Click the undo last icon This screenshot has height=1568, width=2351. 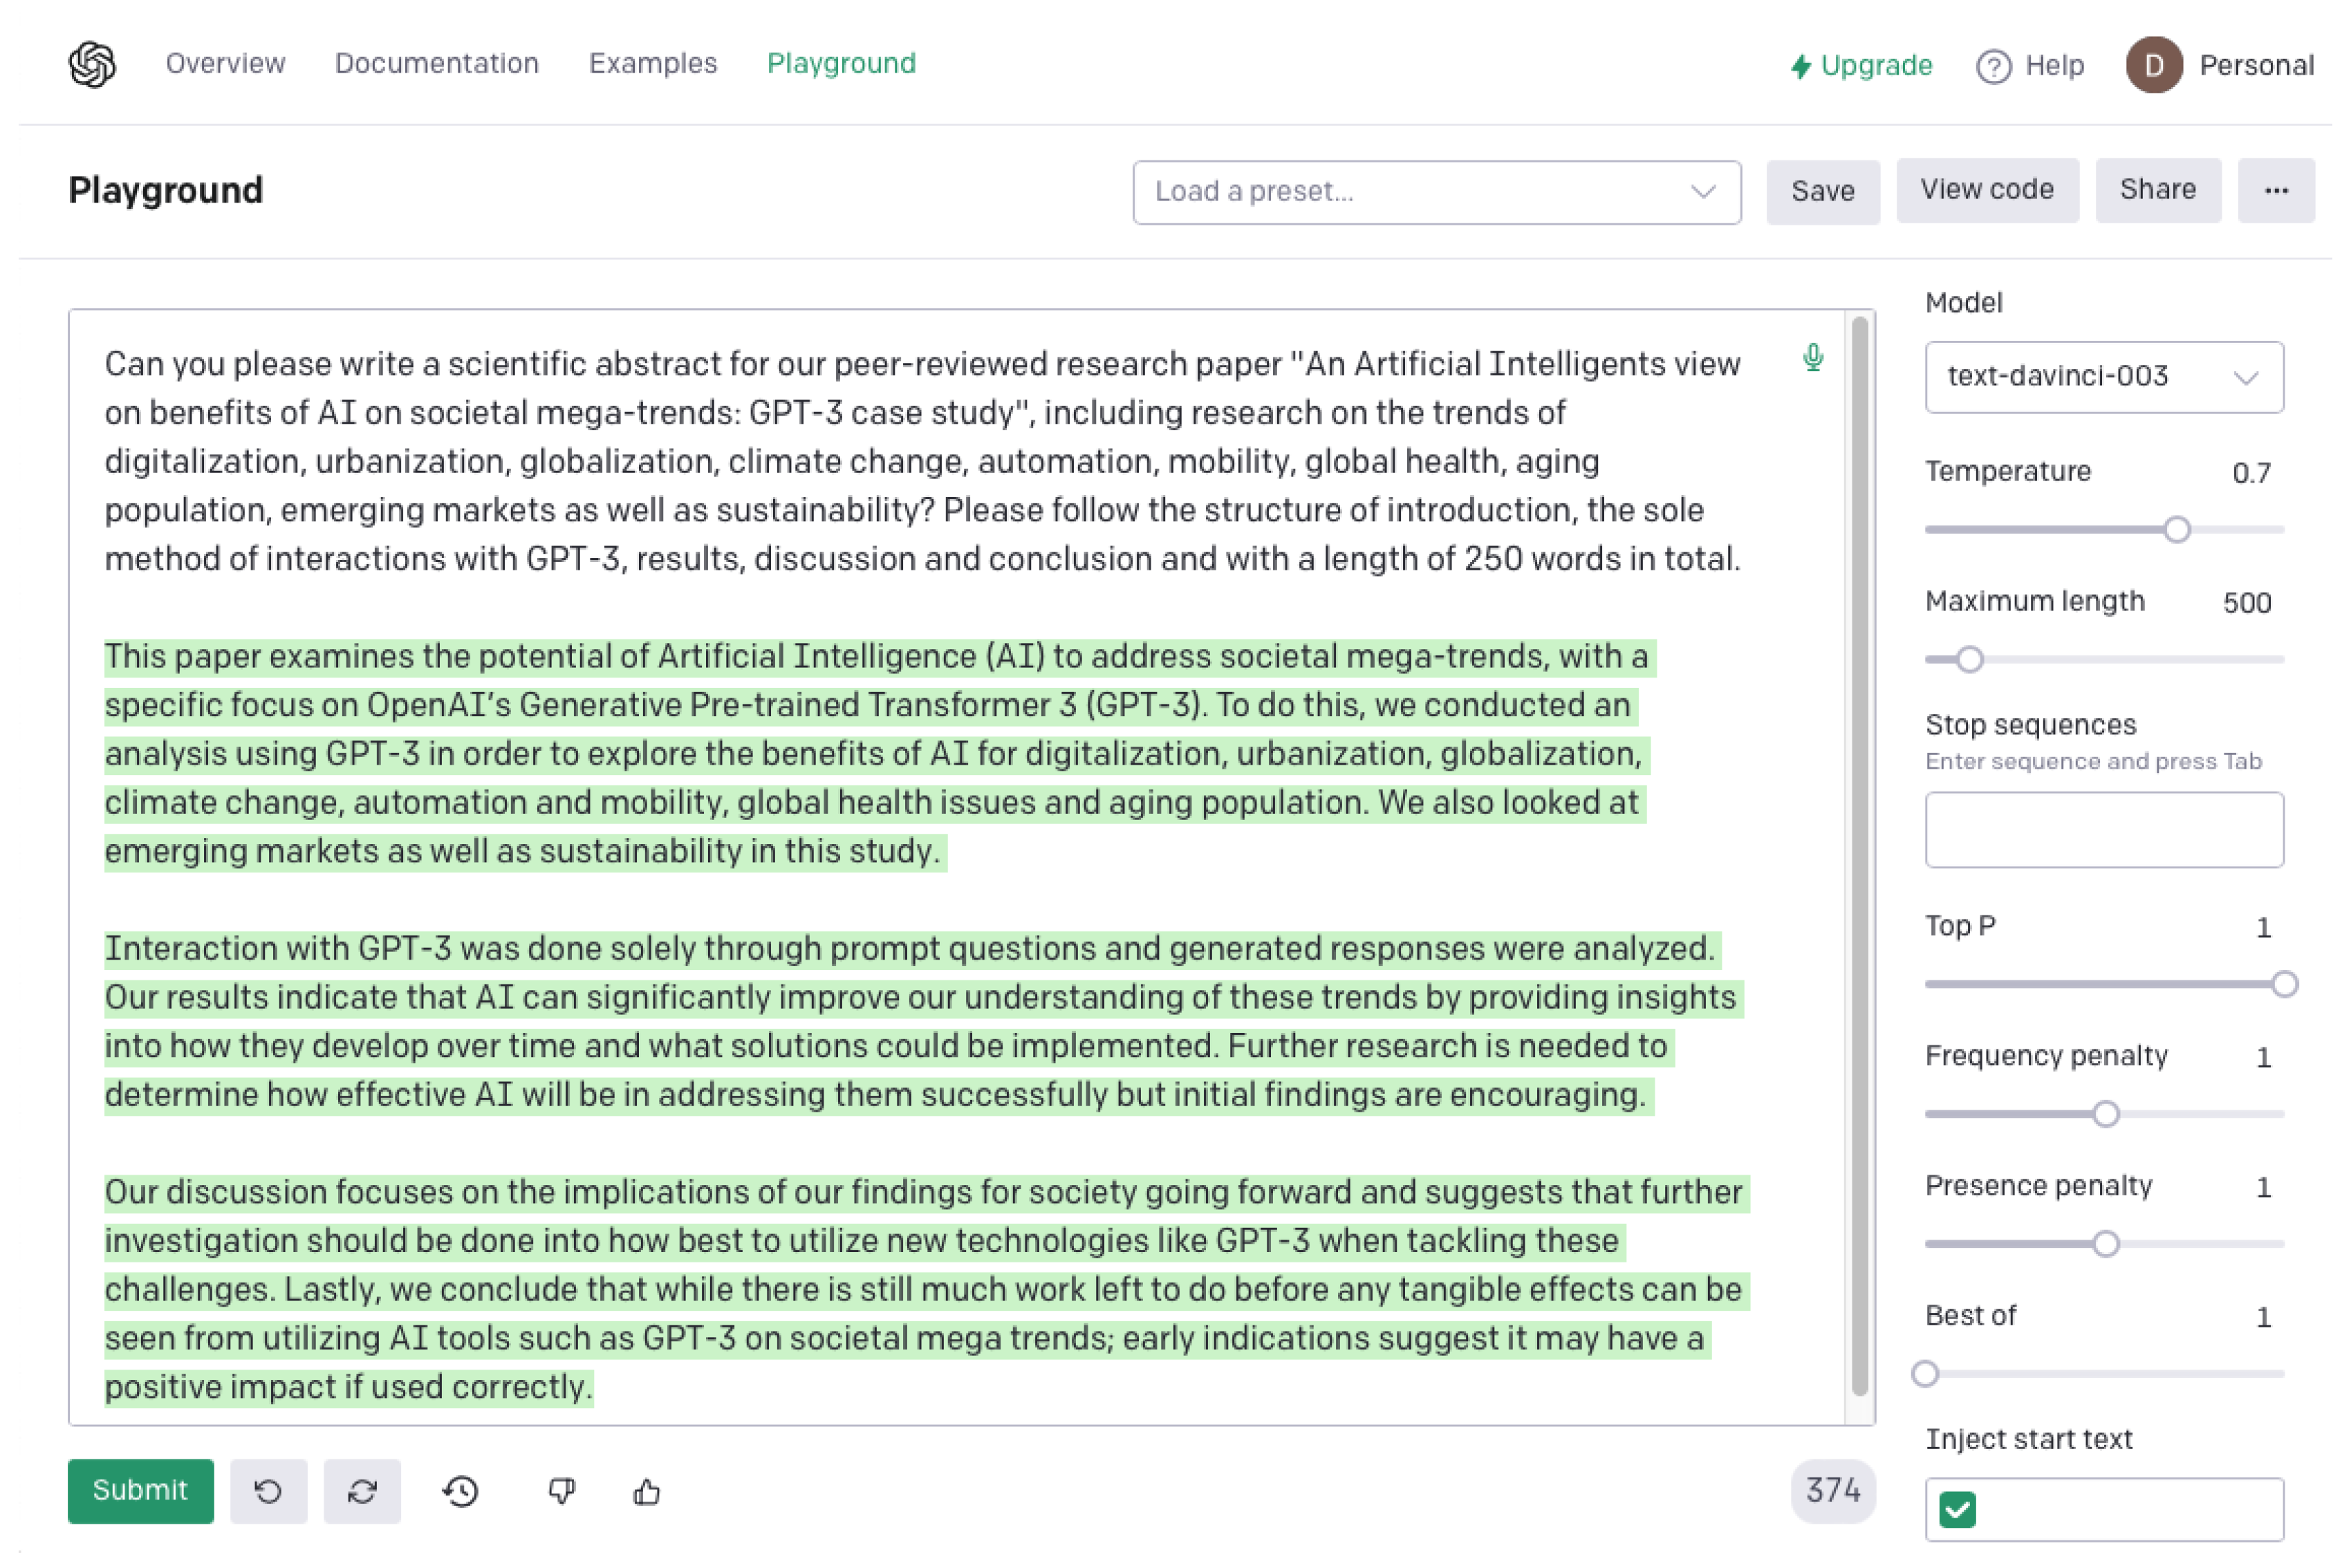268,1491
